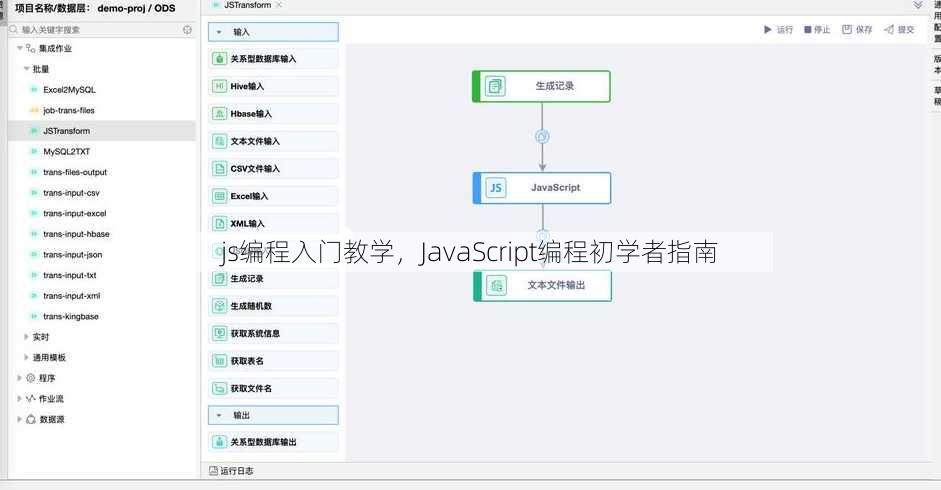
Task: Open the trans-kingbase job
Action: click(71, 316)
